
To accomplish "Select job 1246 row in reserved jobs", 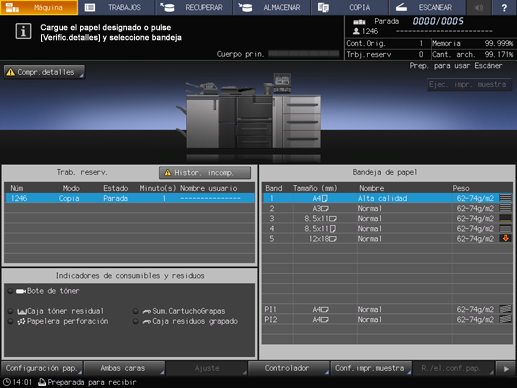I will pyautogui.click(x=130, y=198).
